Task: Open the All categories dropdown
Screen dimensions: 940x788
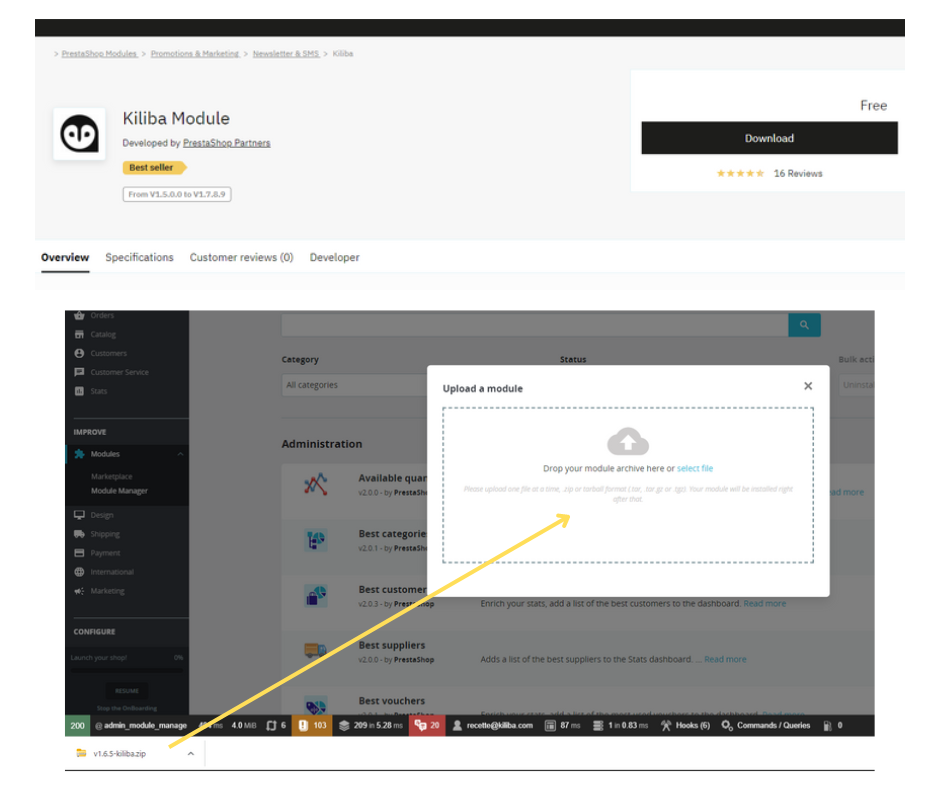Action: 355,385
